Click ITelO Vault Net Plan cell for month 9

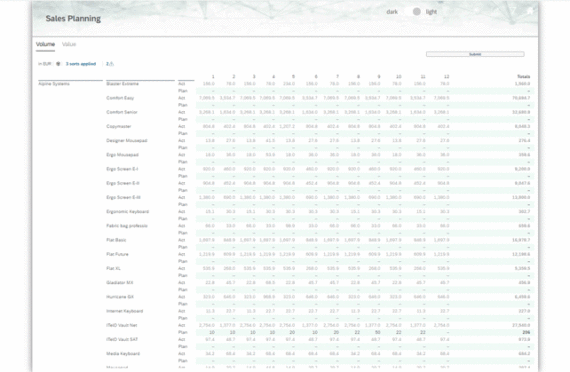point(378,332)
